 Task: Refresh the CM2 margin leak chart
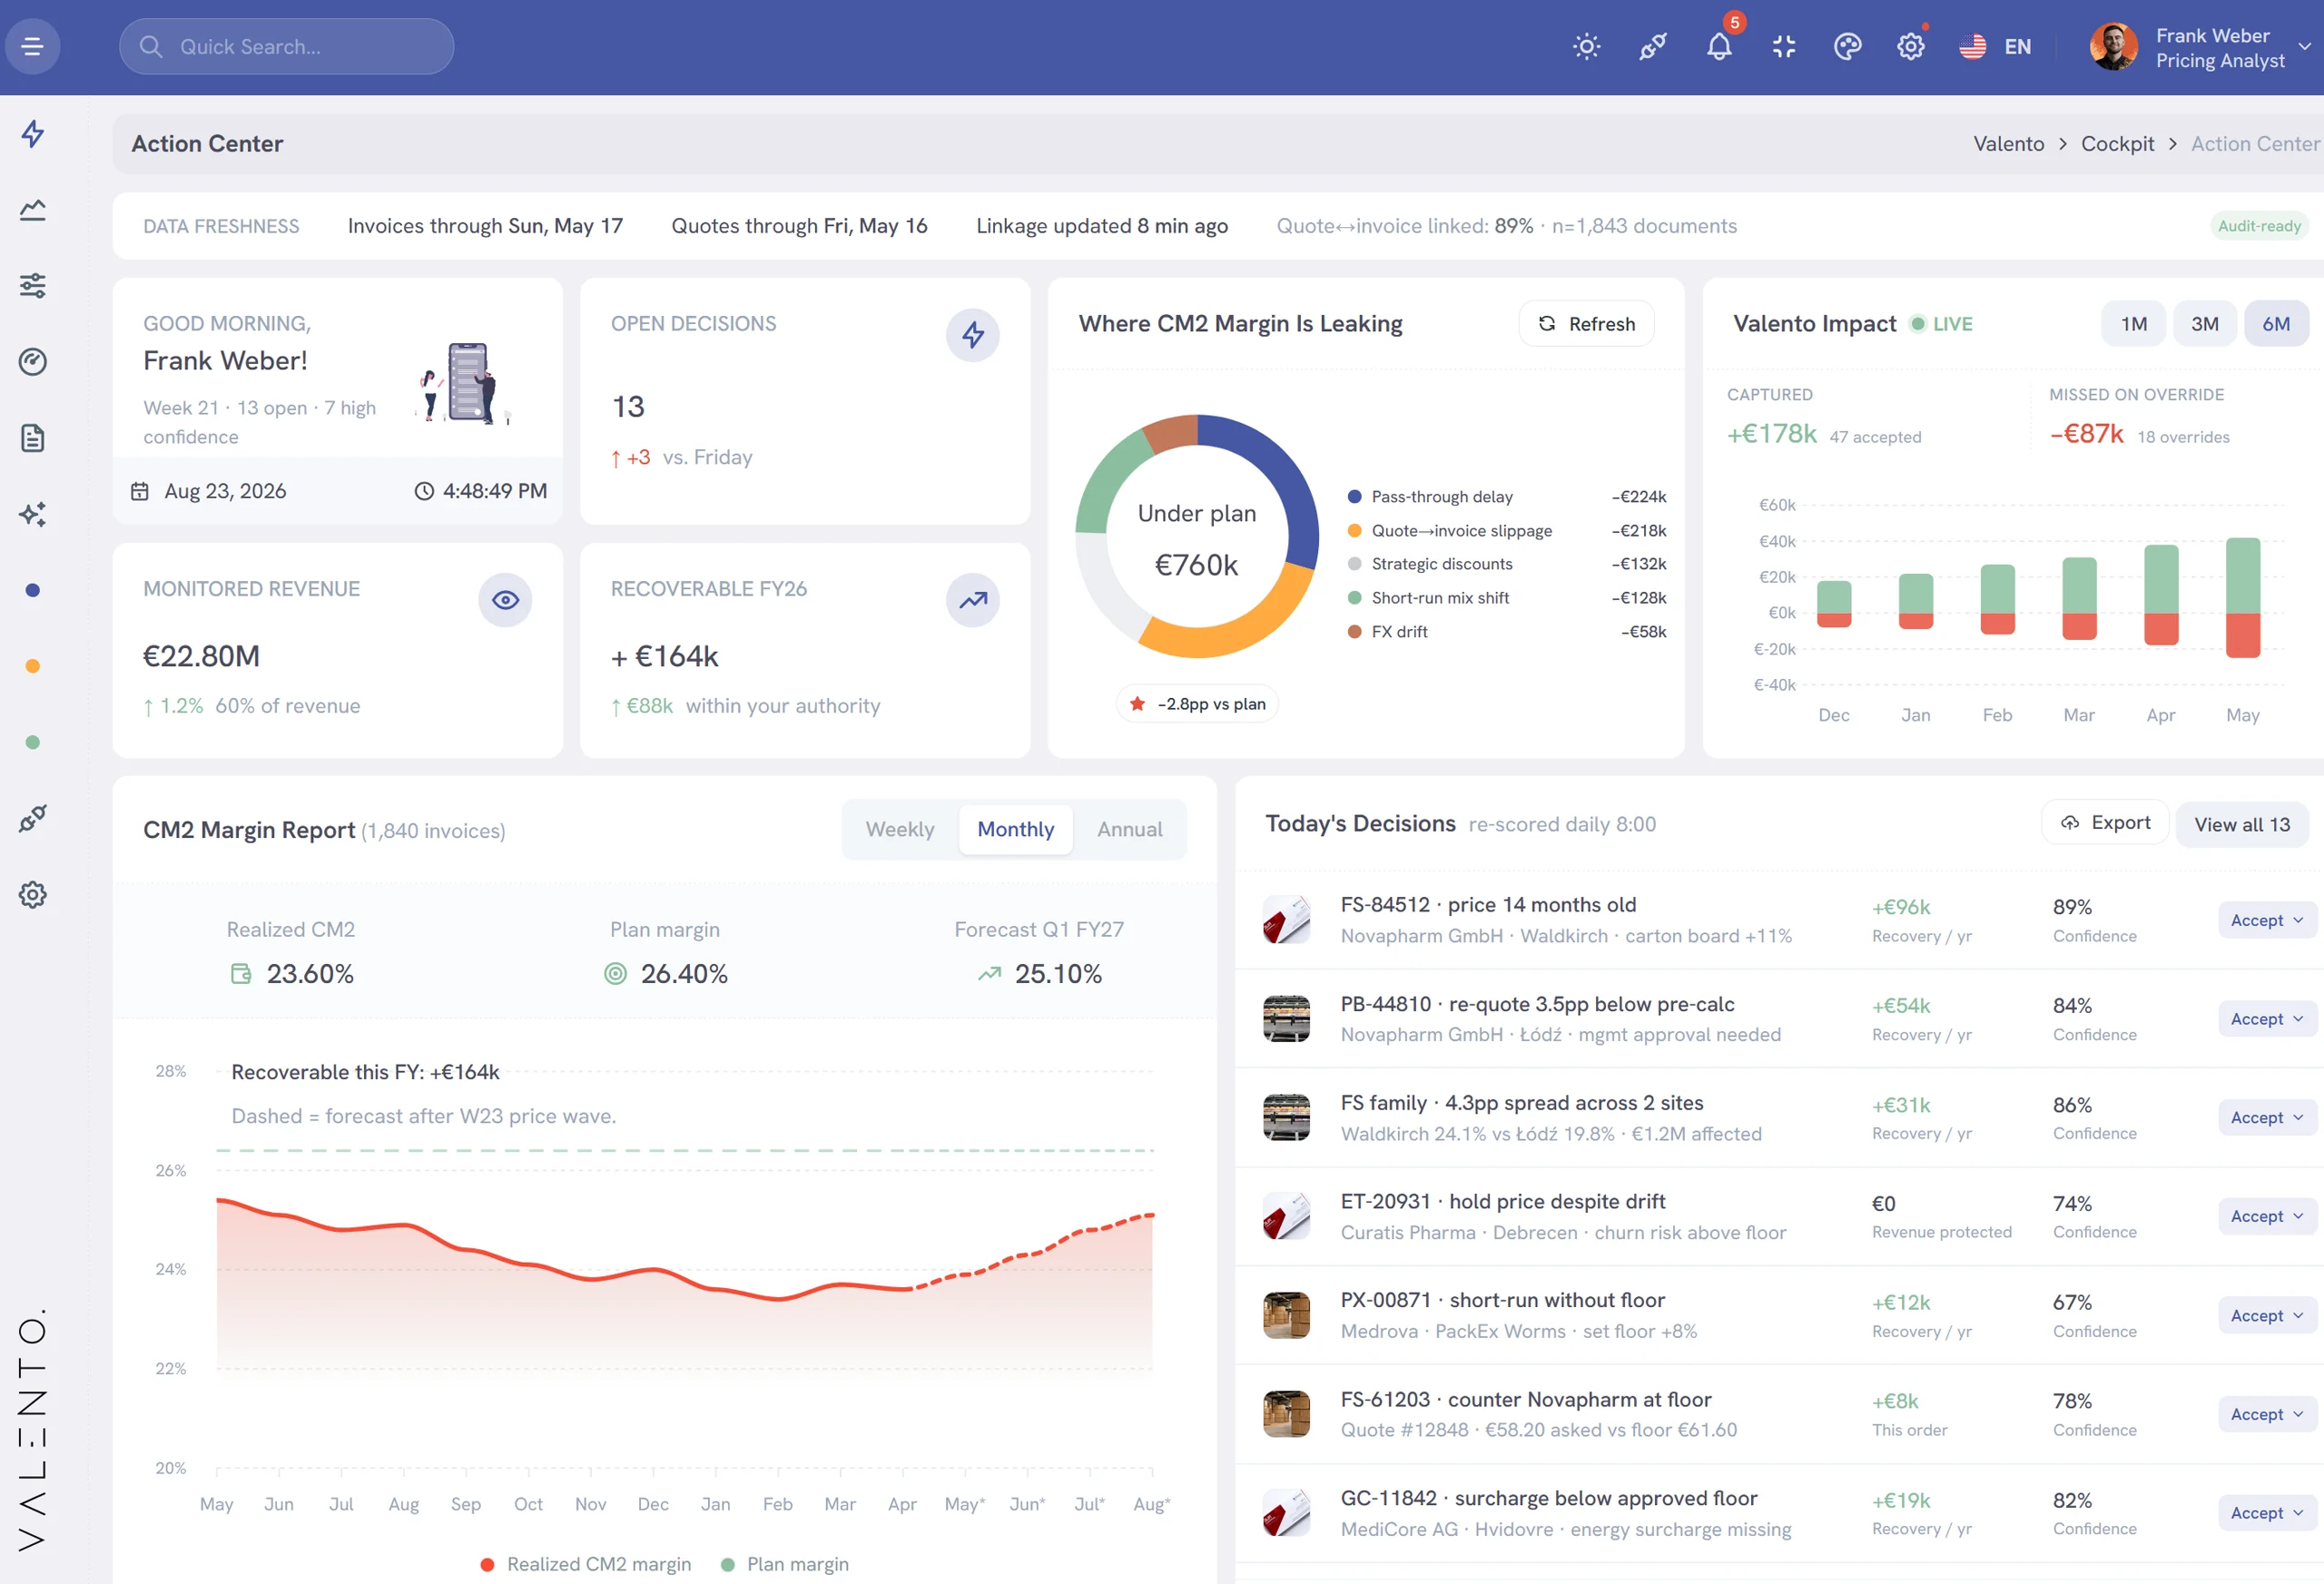click(1586, 324)
